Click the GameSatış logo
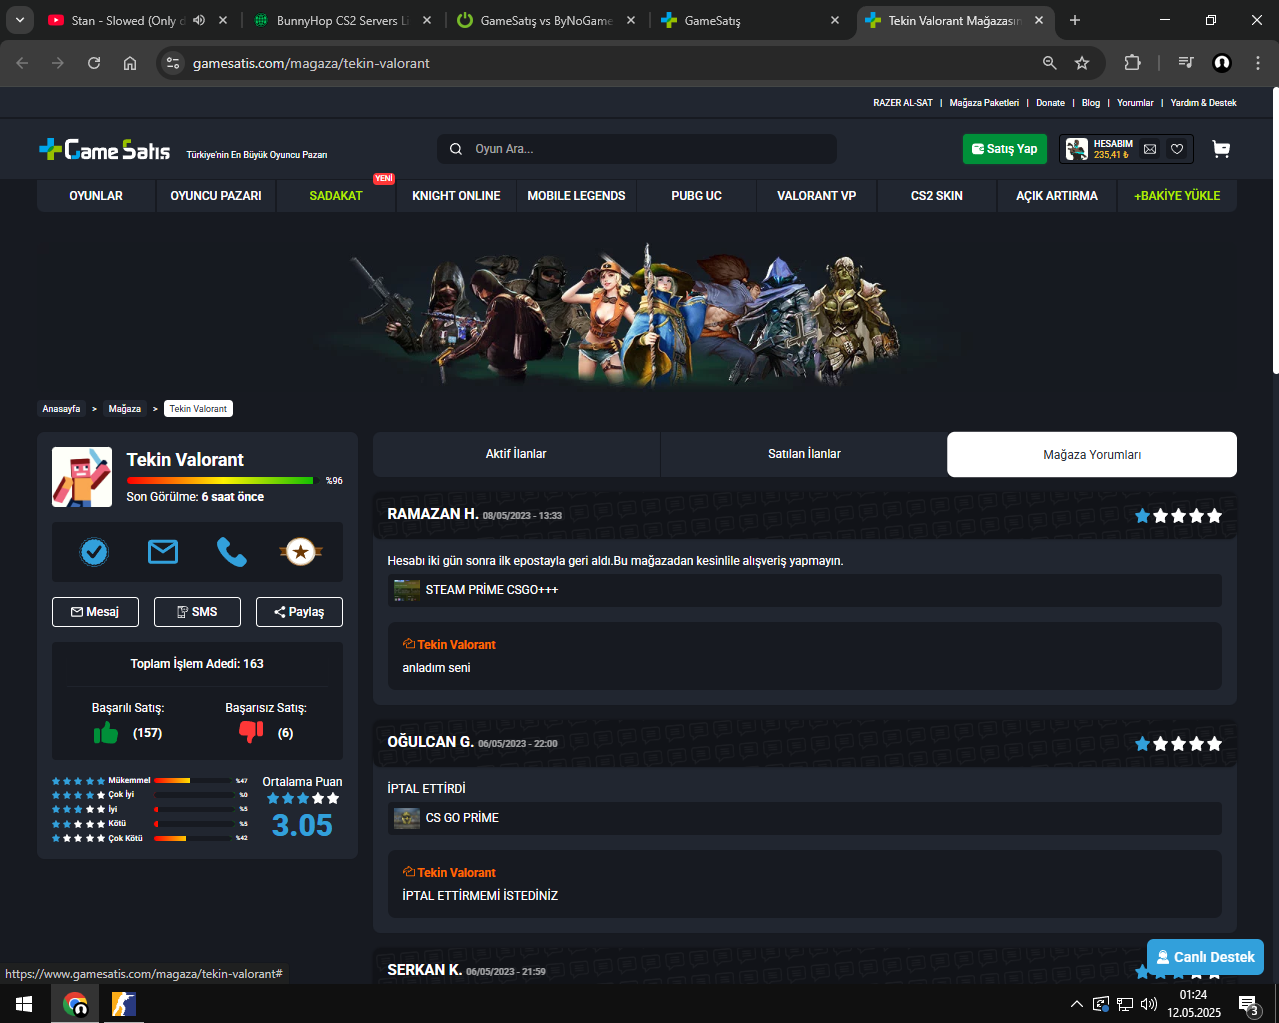 click(105, 150)
